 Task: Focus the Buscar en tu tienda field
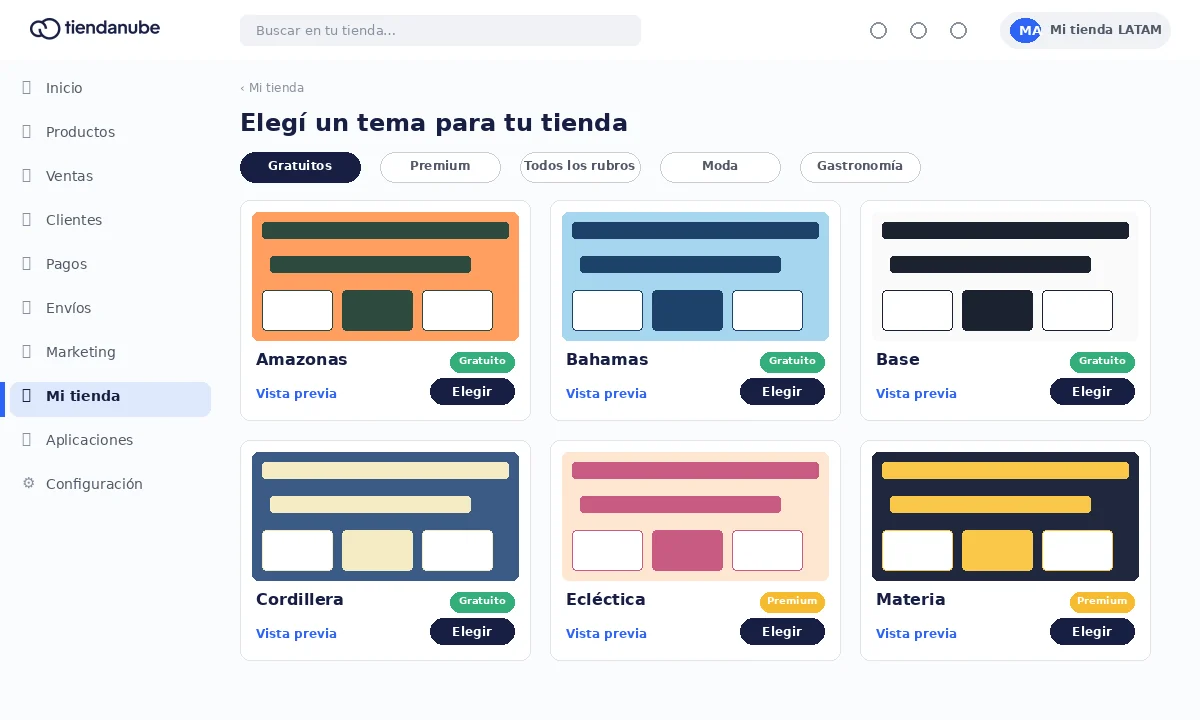pos(440,30)
